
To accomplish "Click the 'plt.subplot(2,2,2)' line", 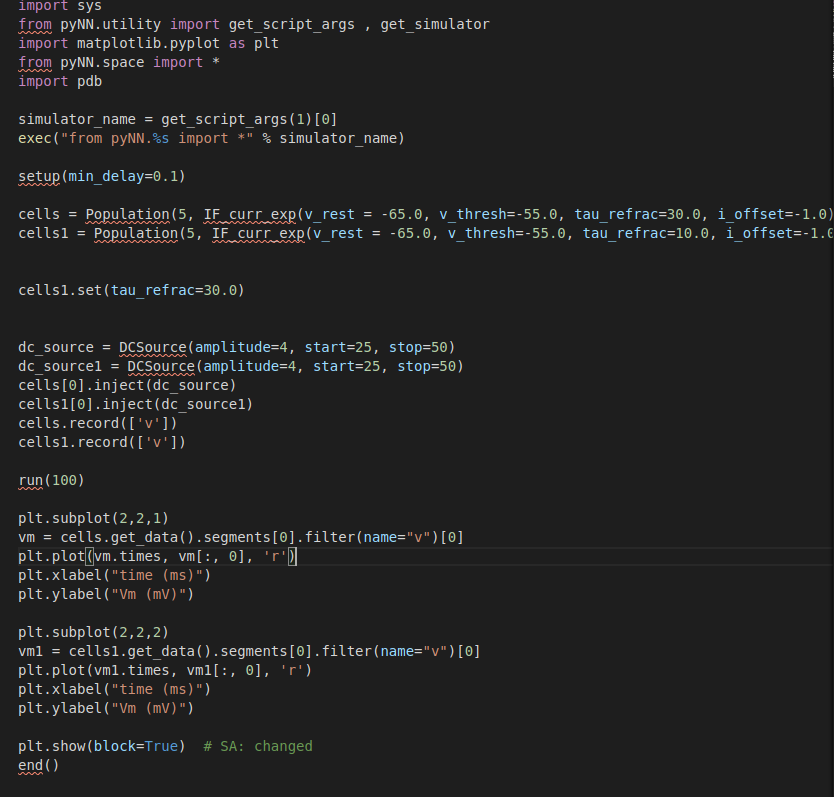I will 93,633.
